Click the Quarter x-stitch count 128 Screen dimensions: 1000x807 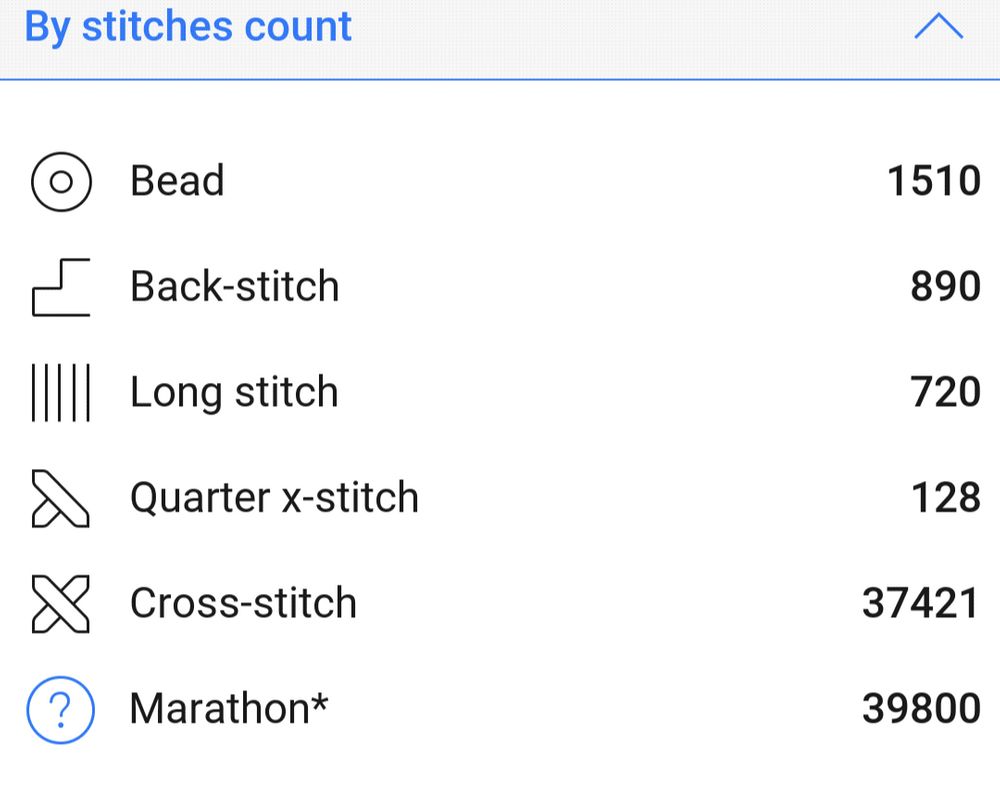(x=945, y=498)
